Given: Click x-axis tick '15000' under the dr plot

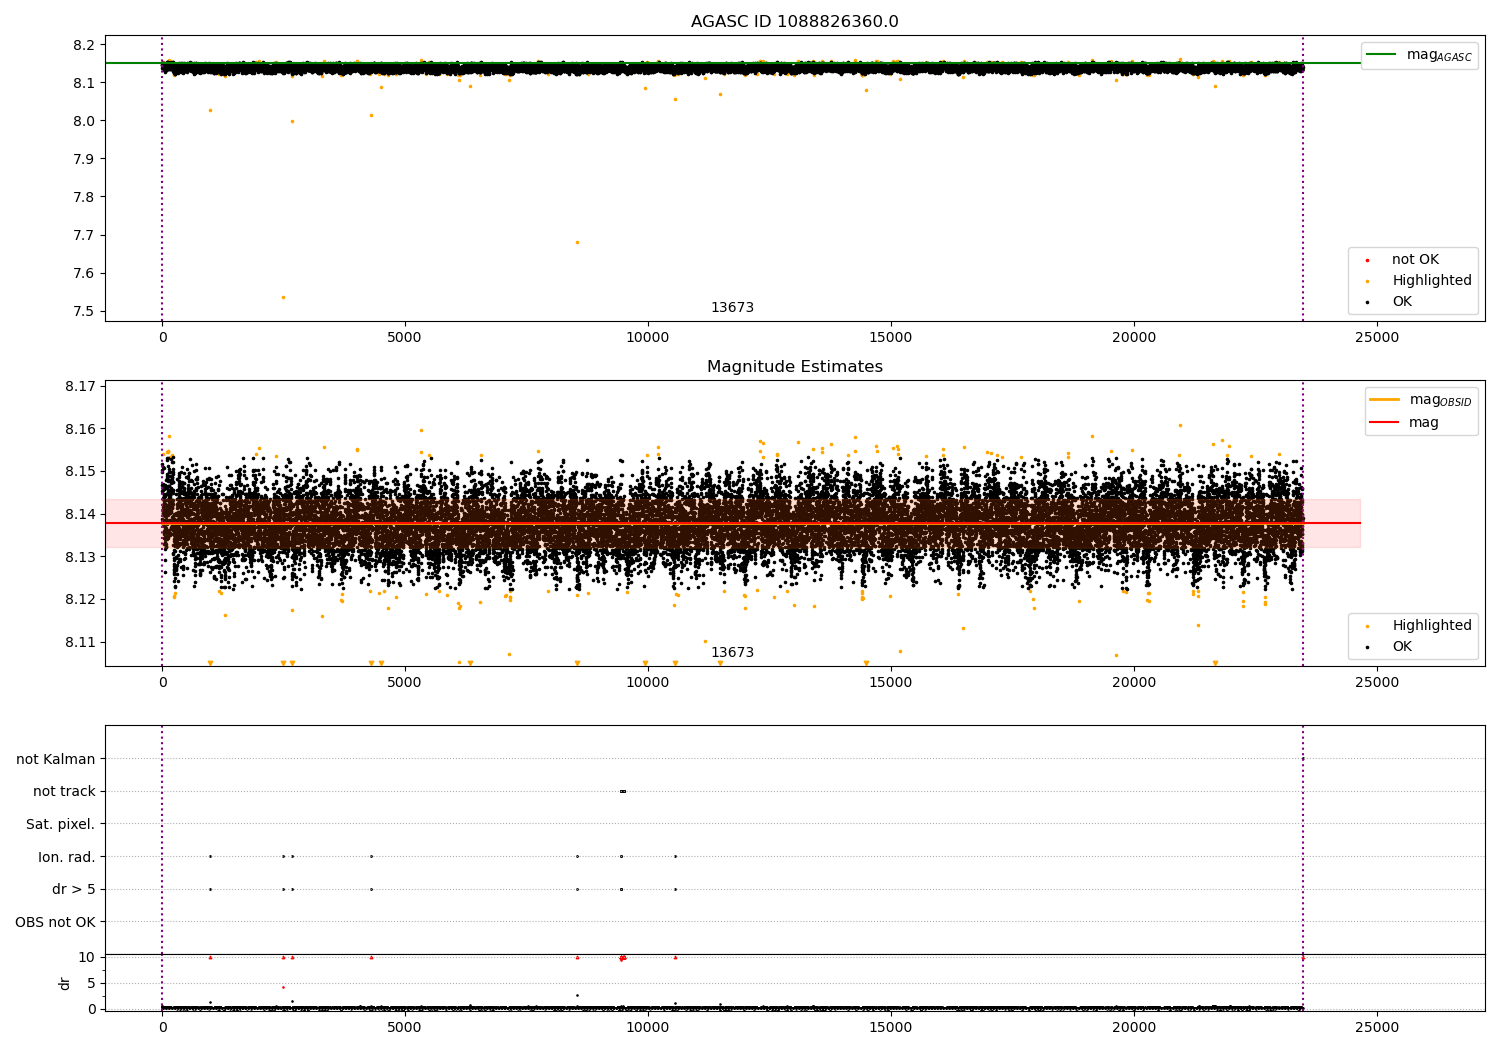Looking at the screenshot, I should tap(891, 1028).
